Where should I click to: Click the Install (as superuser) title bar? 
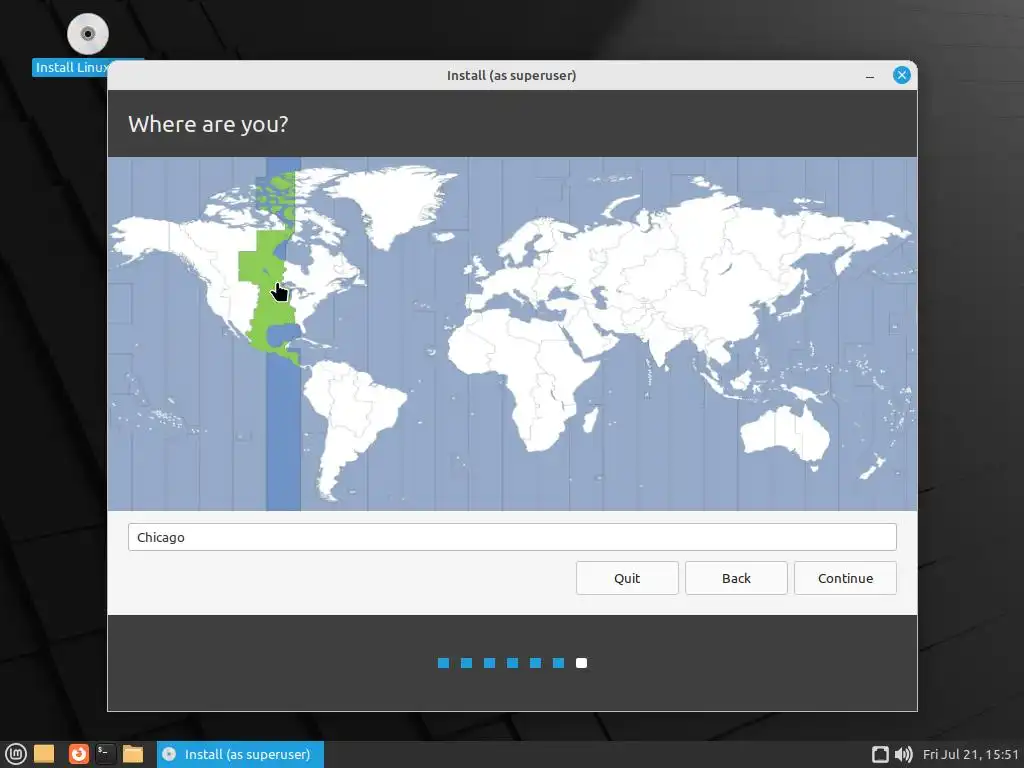click(511, 75)
